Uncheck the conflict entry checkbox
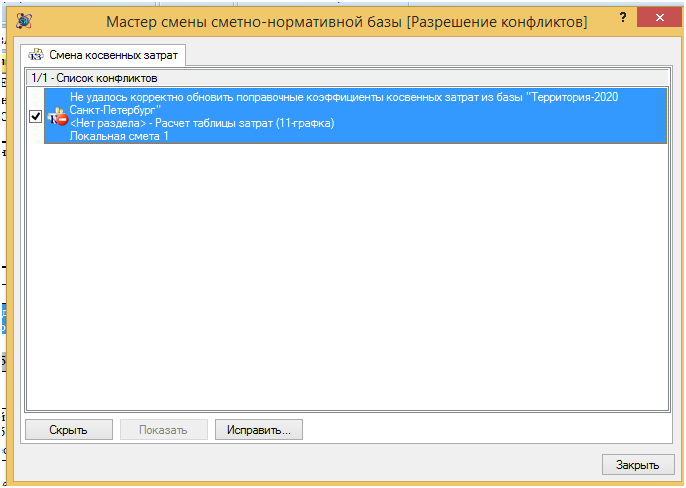 [35, 116]
